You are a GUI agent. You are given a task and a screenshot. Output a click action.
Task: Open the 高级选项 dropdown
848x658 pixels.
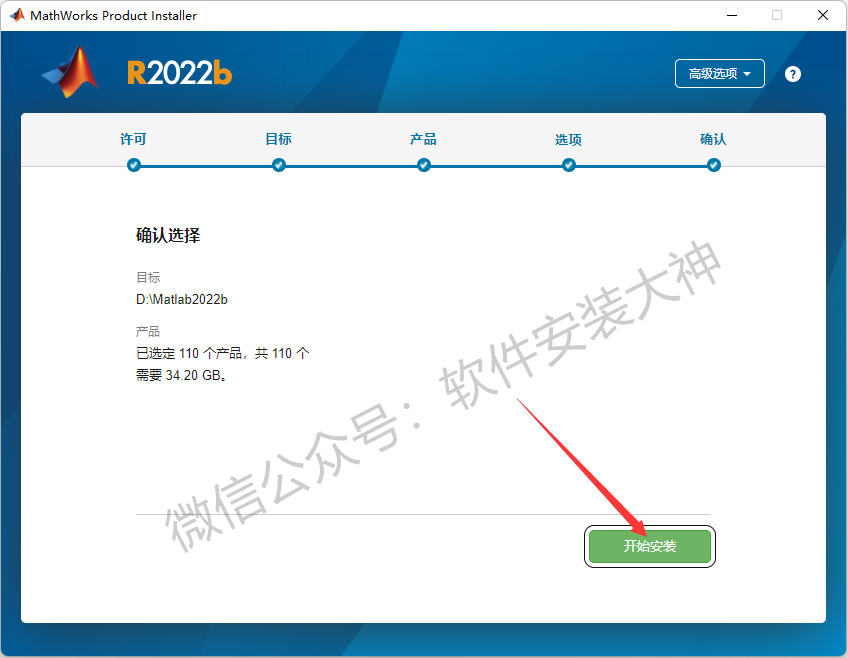pos(719,74)
